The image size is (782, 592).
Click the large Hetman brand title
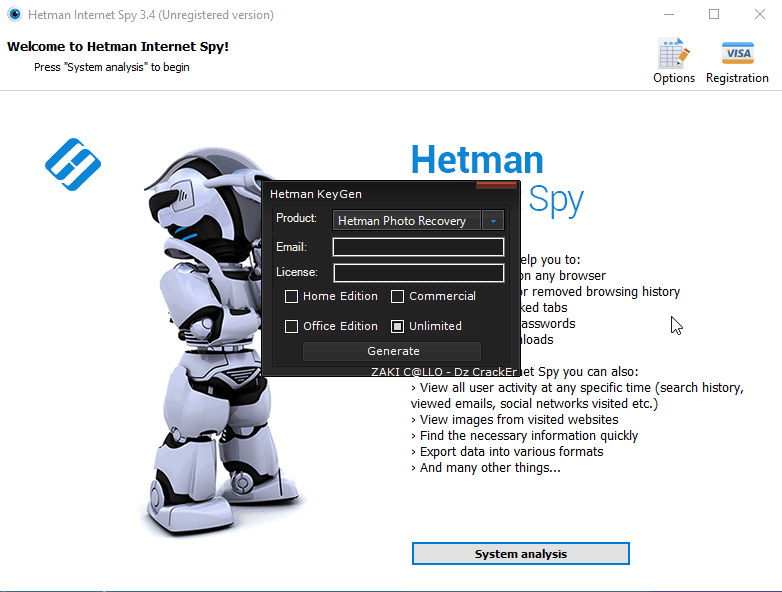click(x=477, y=160)
